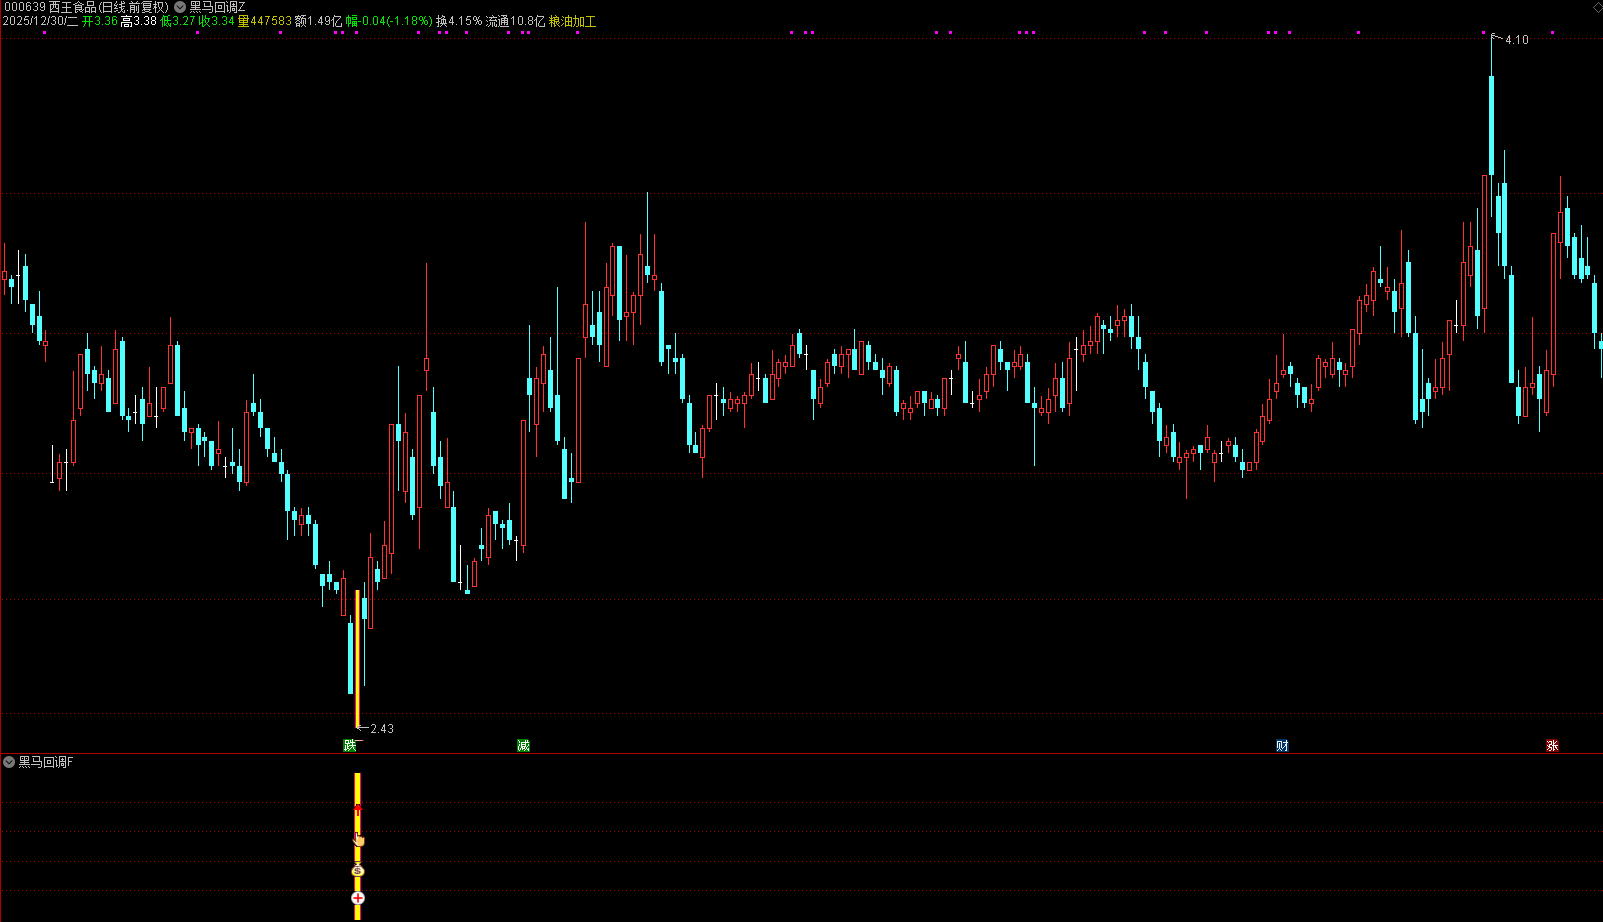Click the green 减 event marker
Screen dimensions: 1603x922
click(x=523, y=745)
